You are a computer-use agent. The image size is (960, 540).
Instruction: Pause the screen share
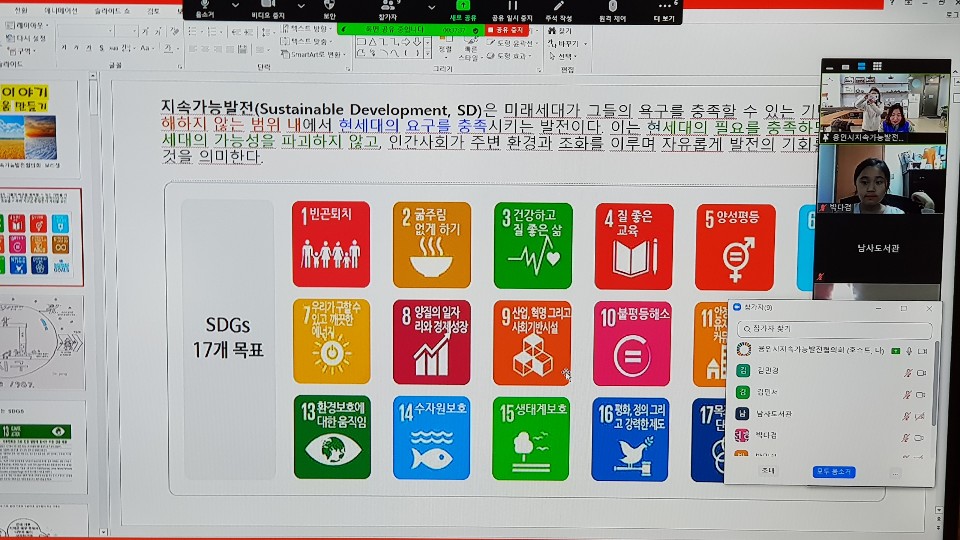512,7
